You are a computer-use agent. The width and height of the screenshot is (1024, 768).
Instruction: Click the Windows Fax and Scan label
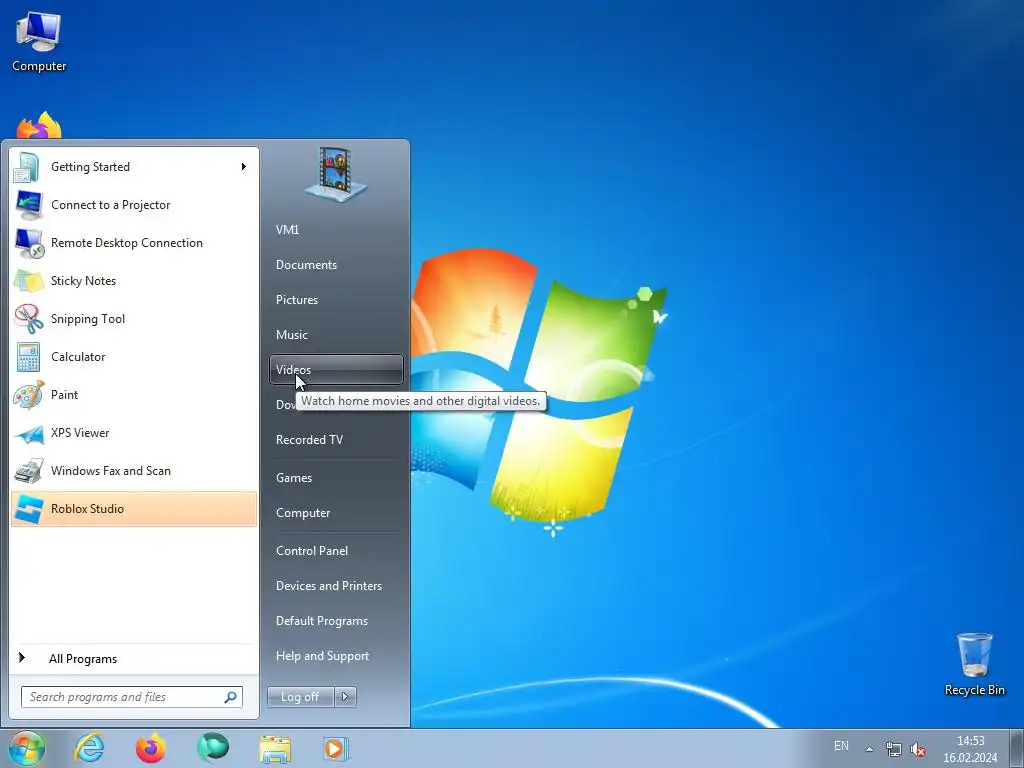pyautogui.click(x=111, y=471)
